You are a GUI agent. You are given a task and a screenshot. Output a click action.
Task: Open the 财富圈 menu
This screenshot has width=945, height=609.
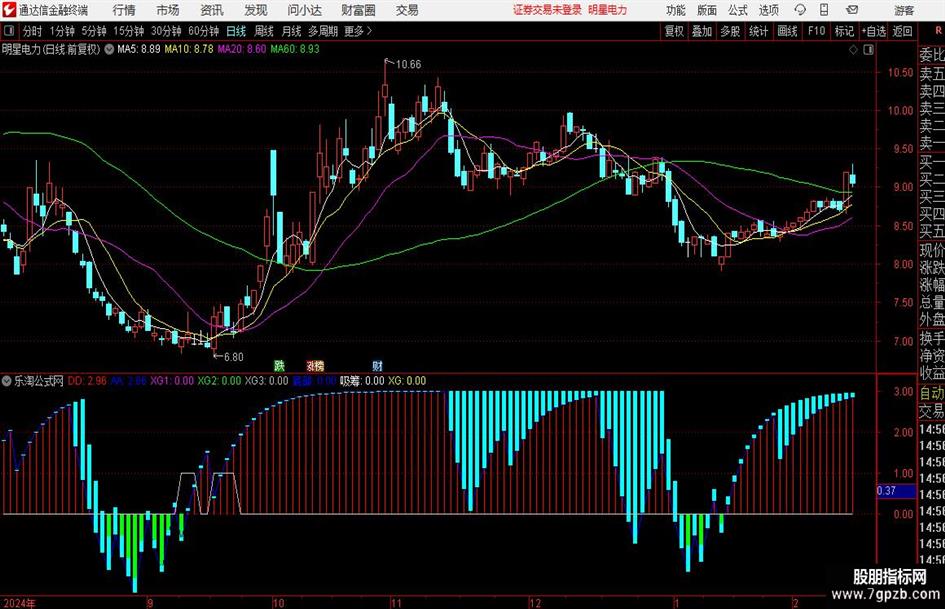[358, 10]
